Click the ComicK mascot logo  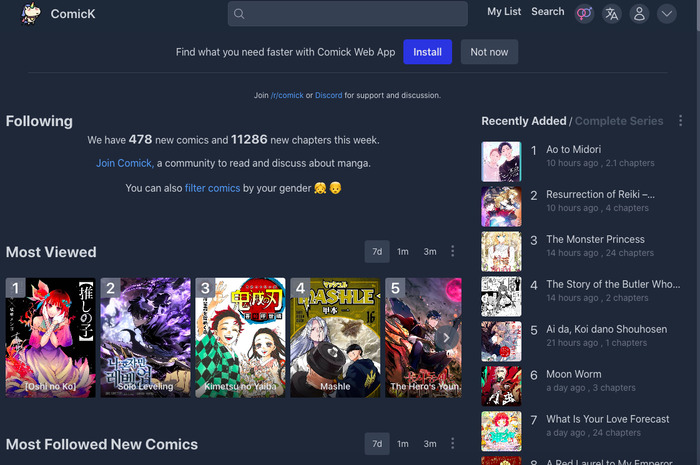[x=31, y=13]
